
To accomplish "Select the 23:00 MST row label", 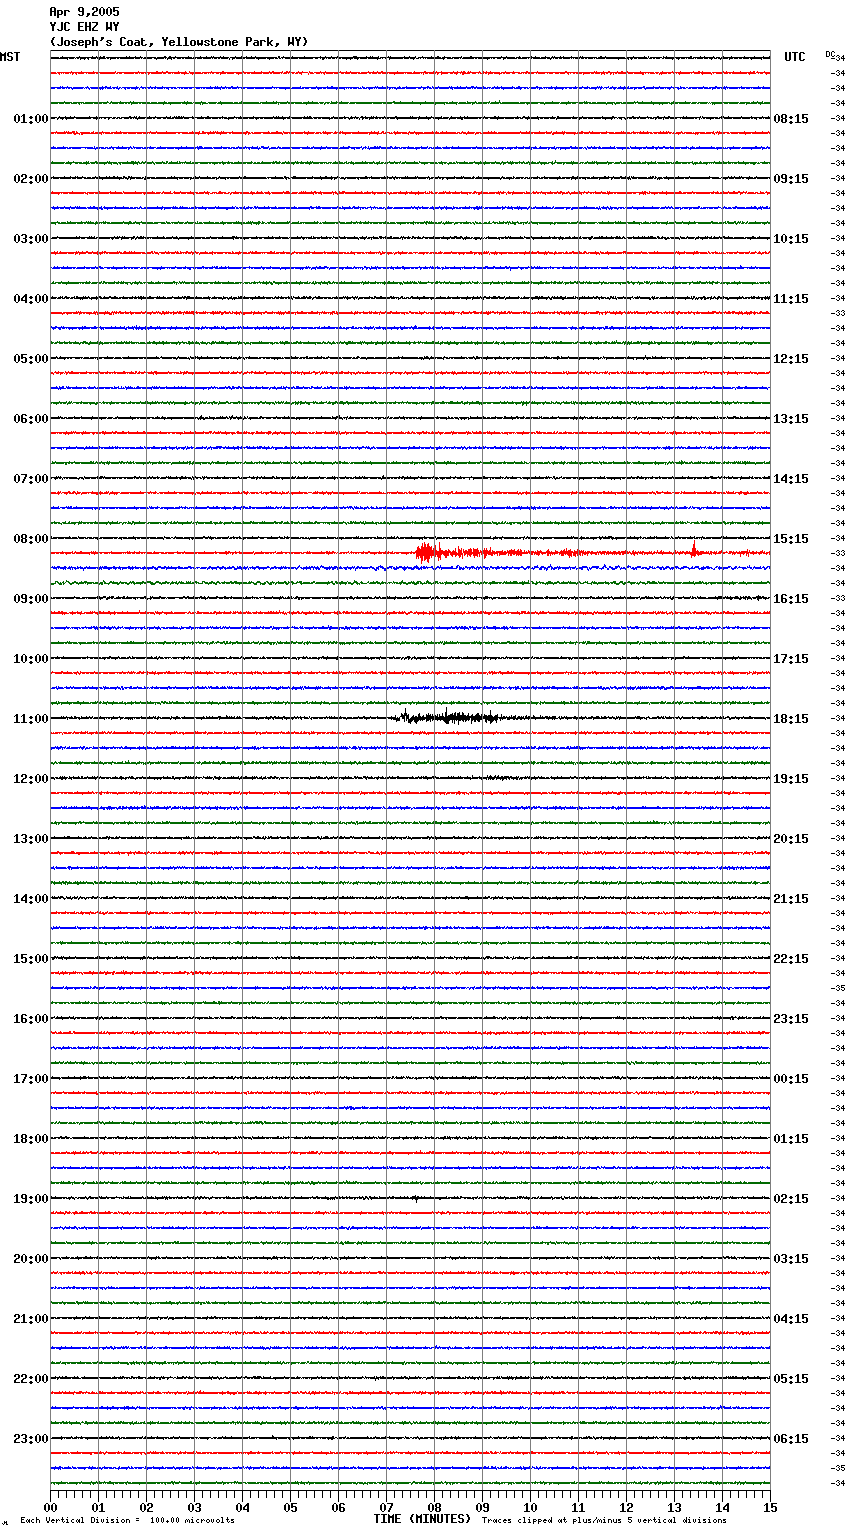I will (31, 1439).
